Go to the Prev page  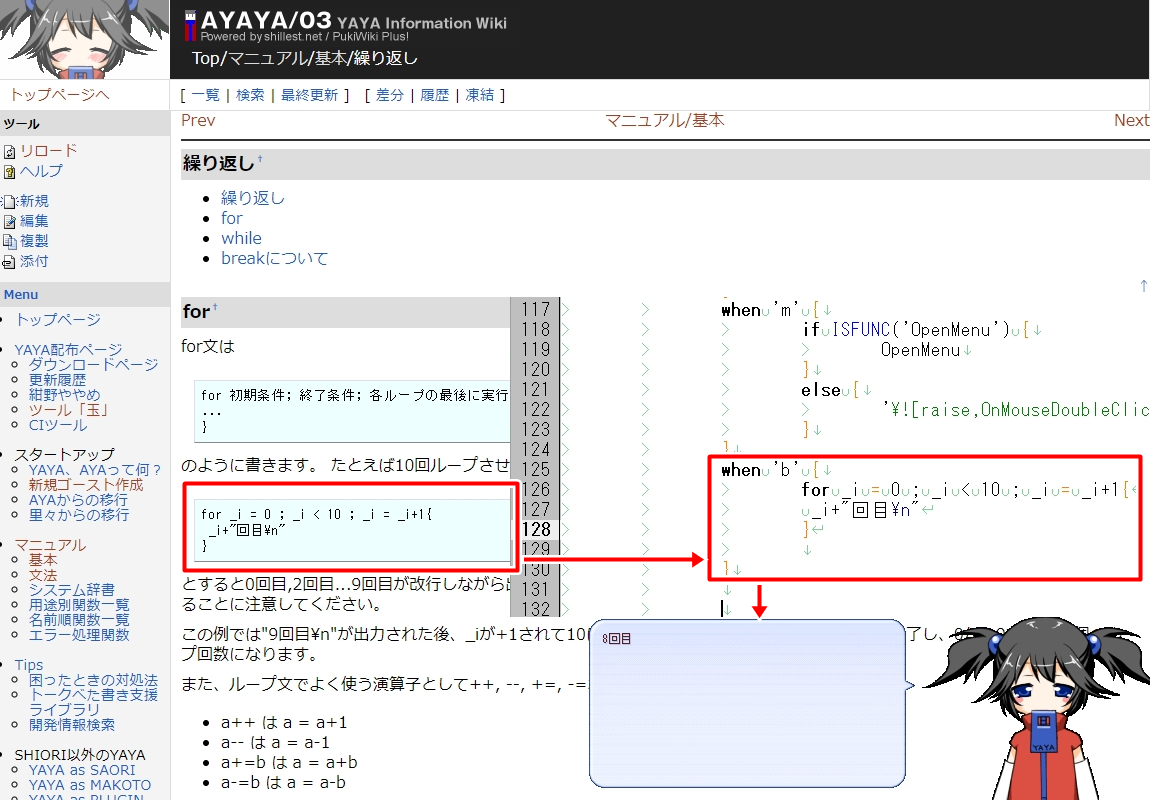click(198, 120)
